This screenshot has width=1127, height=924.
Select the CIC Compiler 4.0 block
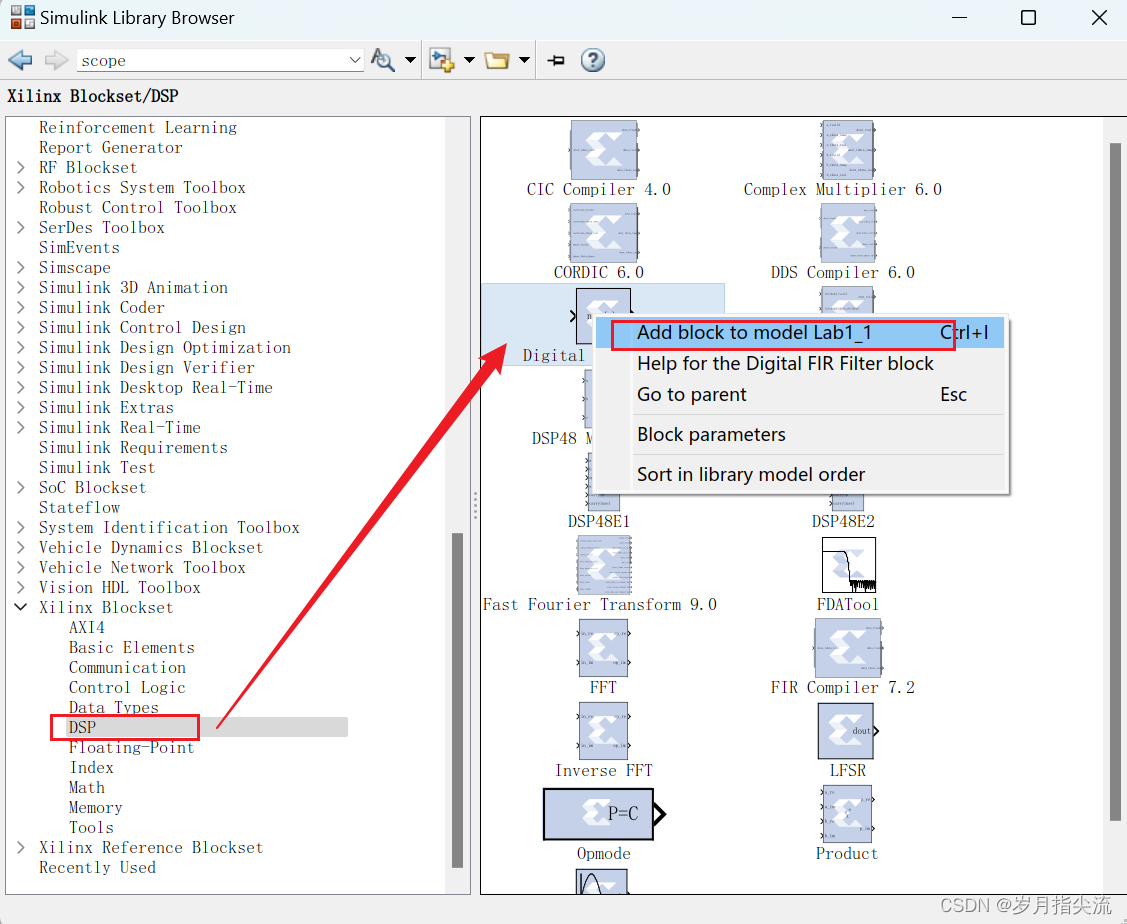[x=604, y=149]
